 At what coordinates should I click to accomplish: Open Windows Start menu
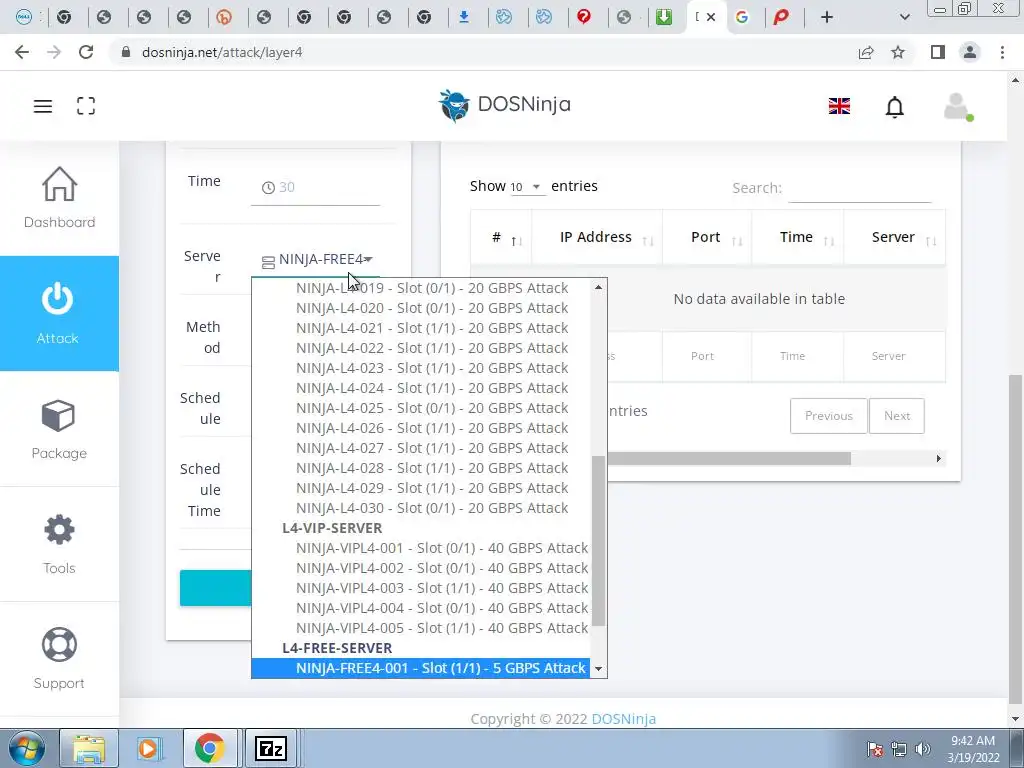26,748
